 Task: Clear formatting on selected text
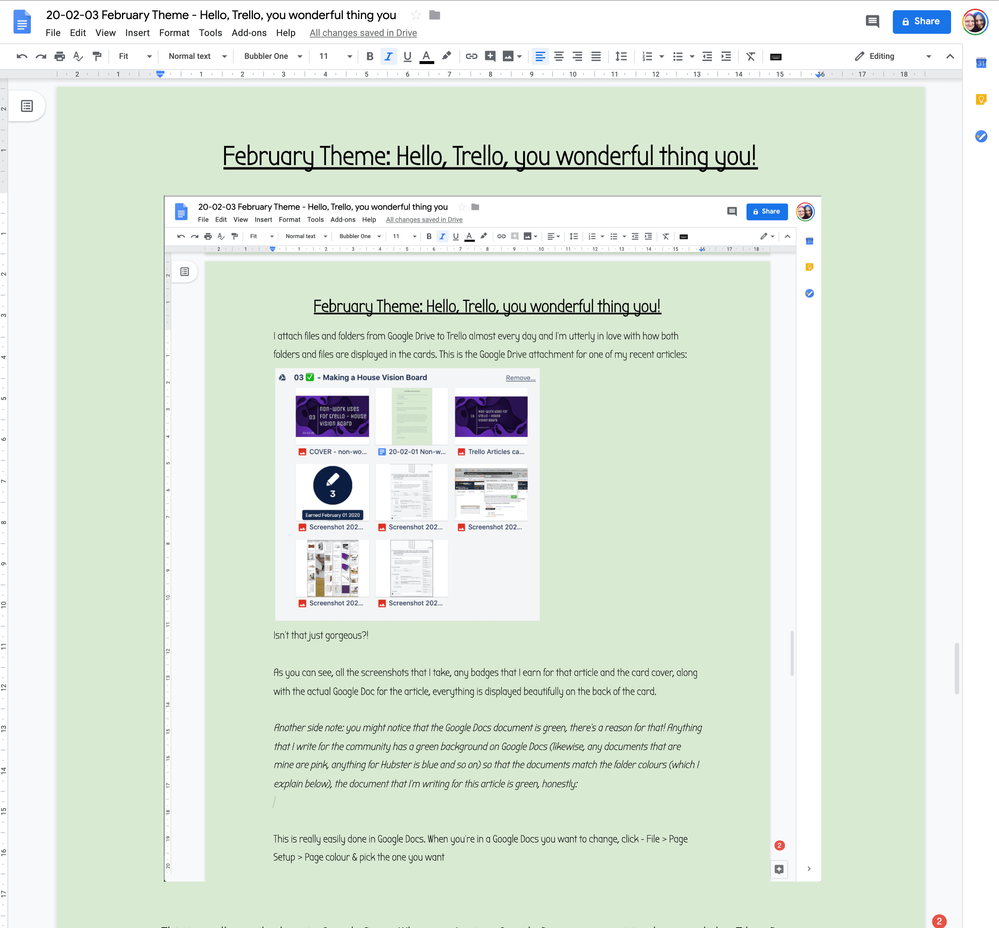click(x=750, y=56)
